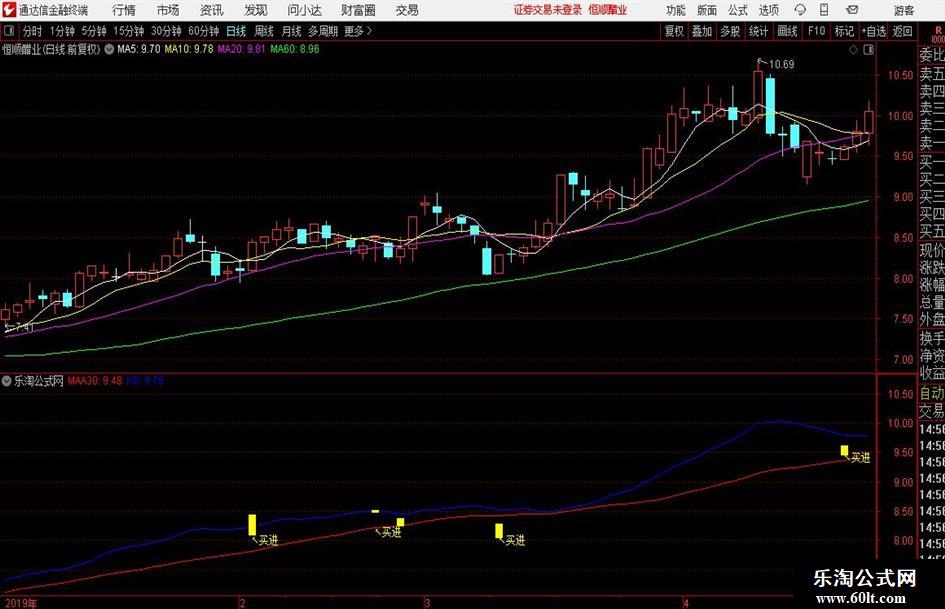Add stock with +自选 button
Viewport: 945px width, 609px height.
(873, 31)
